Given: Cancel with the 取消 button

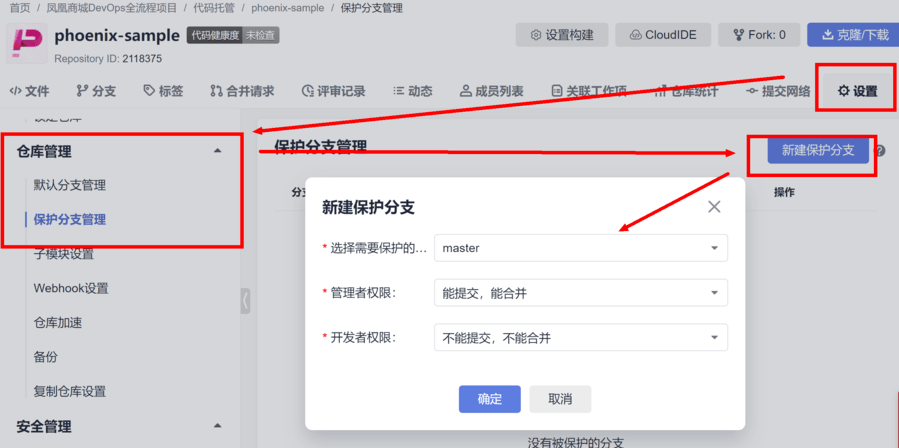Looking at the screenshot, I should [560, 399].
